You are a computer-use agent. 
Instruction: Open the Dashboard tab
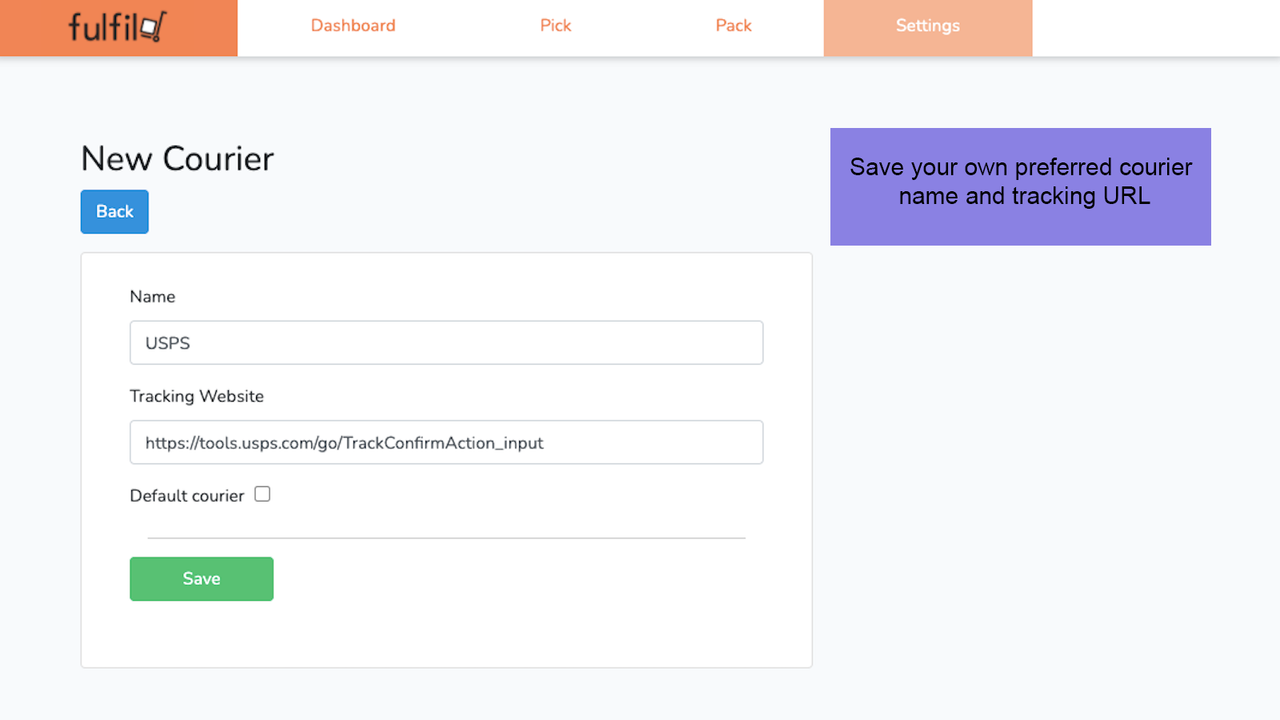click(x=353, y=26)
